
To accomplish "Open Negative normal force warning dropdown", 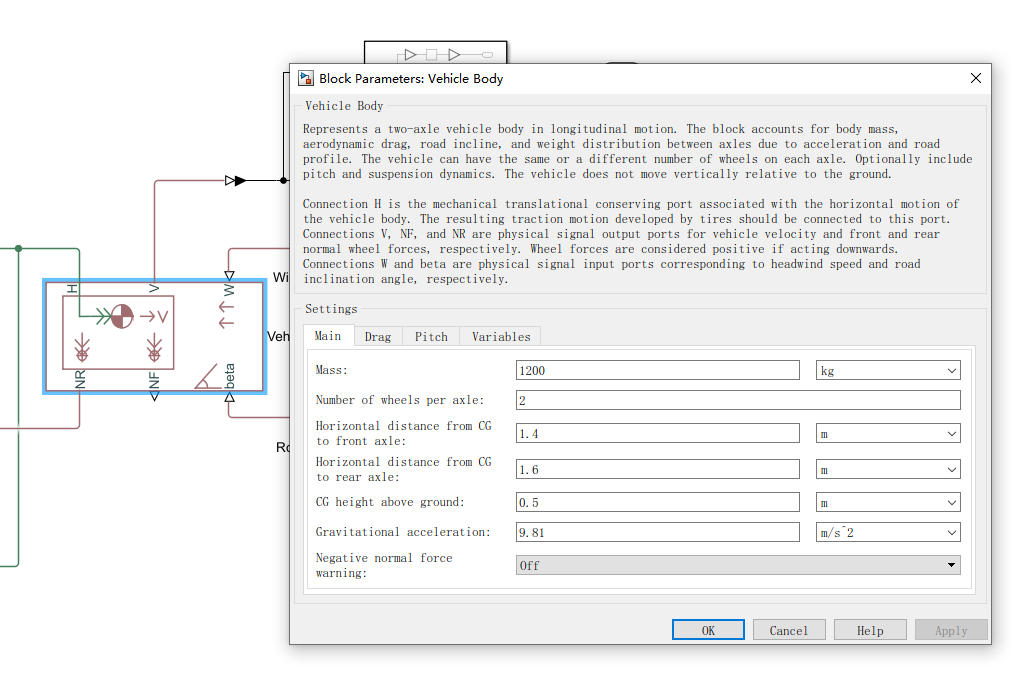I will 738,565.
